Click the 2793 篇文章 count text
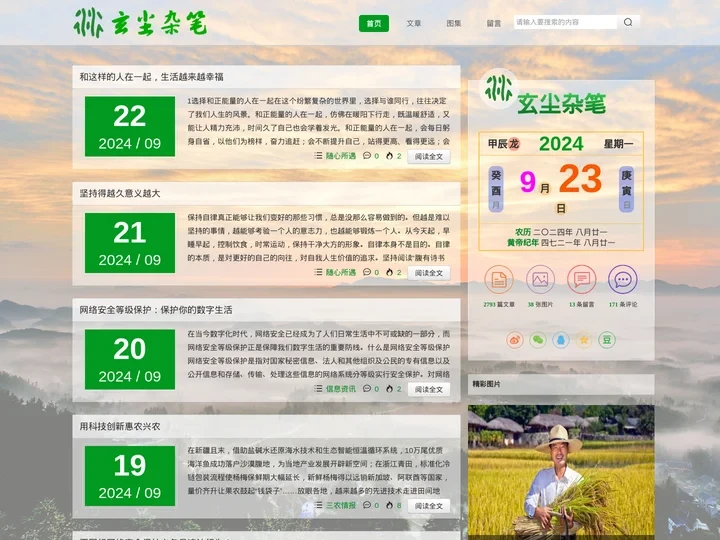Screen dimensions: 720x540 pyautogui.click(x=499, y=304)
